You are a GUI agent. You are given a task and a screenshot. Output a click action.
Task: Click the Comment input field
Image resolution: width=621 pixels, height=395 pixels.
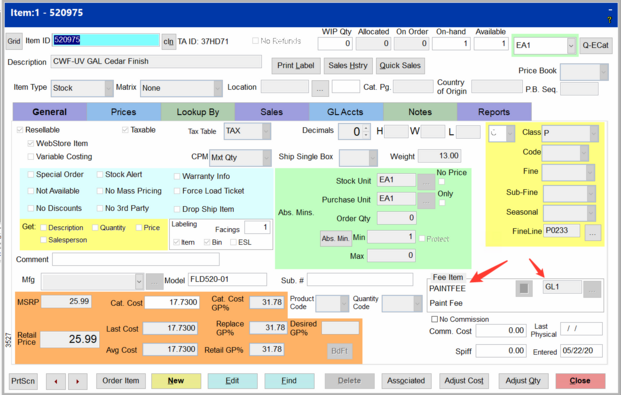(136, 260)
